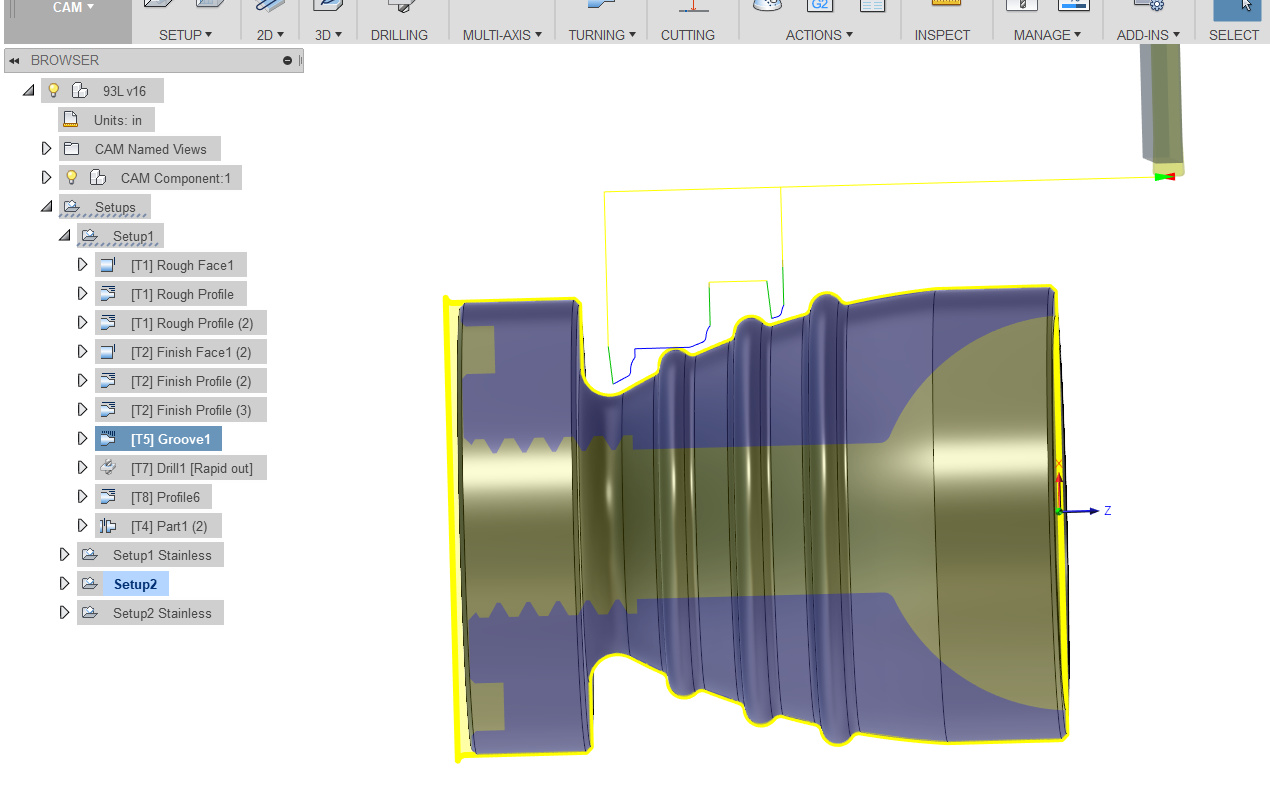Expand the [T5] Groove1 operation
The height and width of the screenshot is (802, 1270).
tap(82, 439)
